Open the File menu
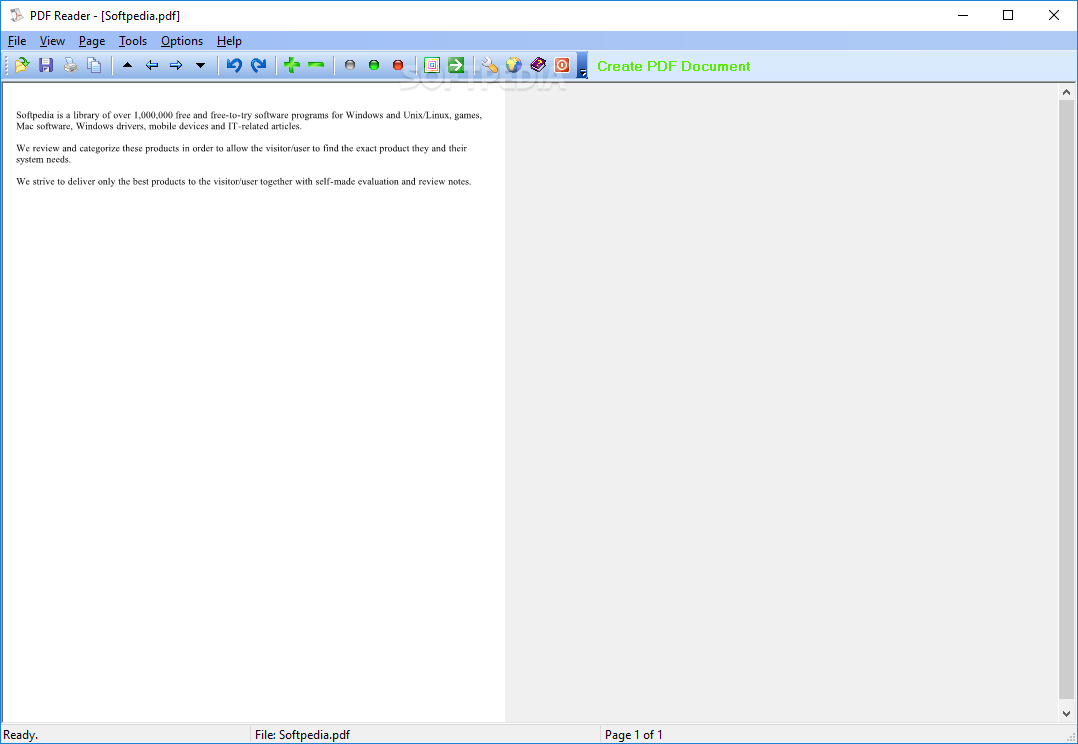The image size is (1078, 744). (17, 41)
